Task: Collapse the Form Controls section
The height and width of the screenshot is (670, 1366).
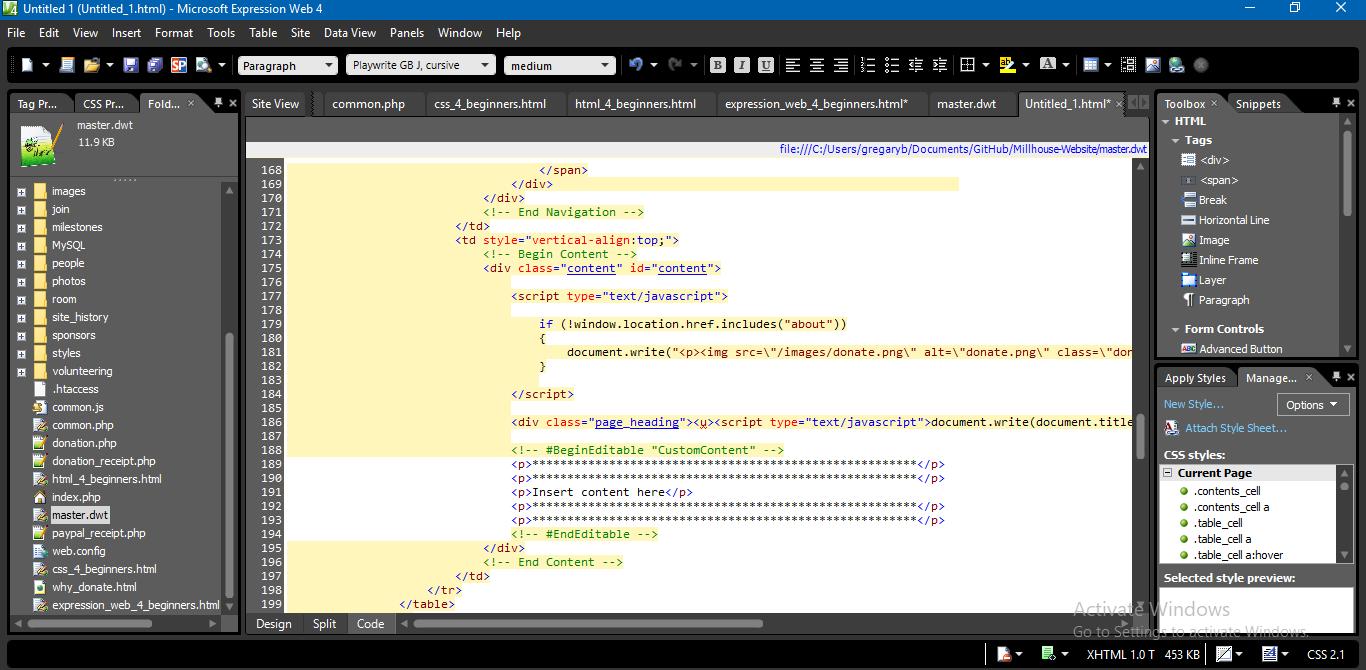Action: click(x=1175, y=329)
